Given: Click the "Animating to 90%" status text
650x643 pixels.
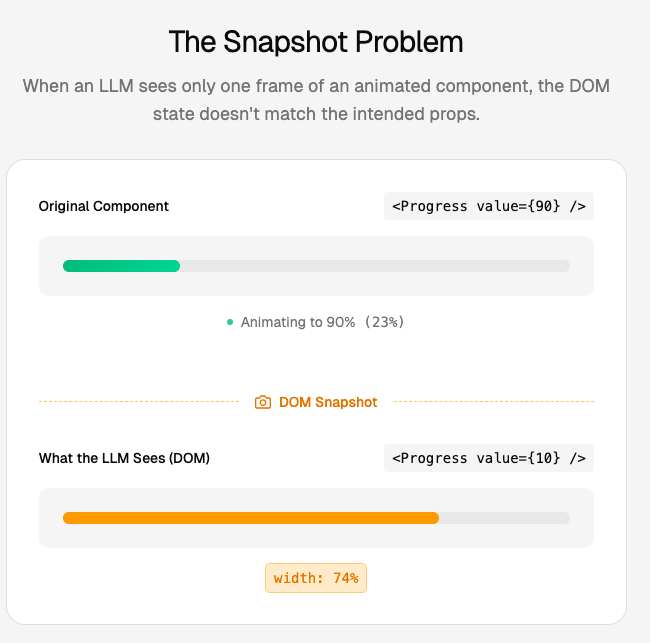Looking at the screenshot, I should pyautogui.click(x=298, y=322).
